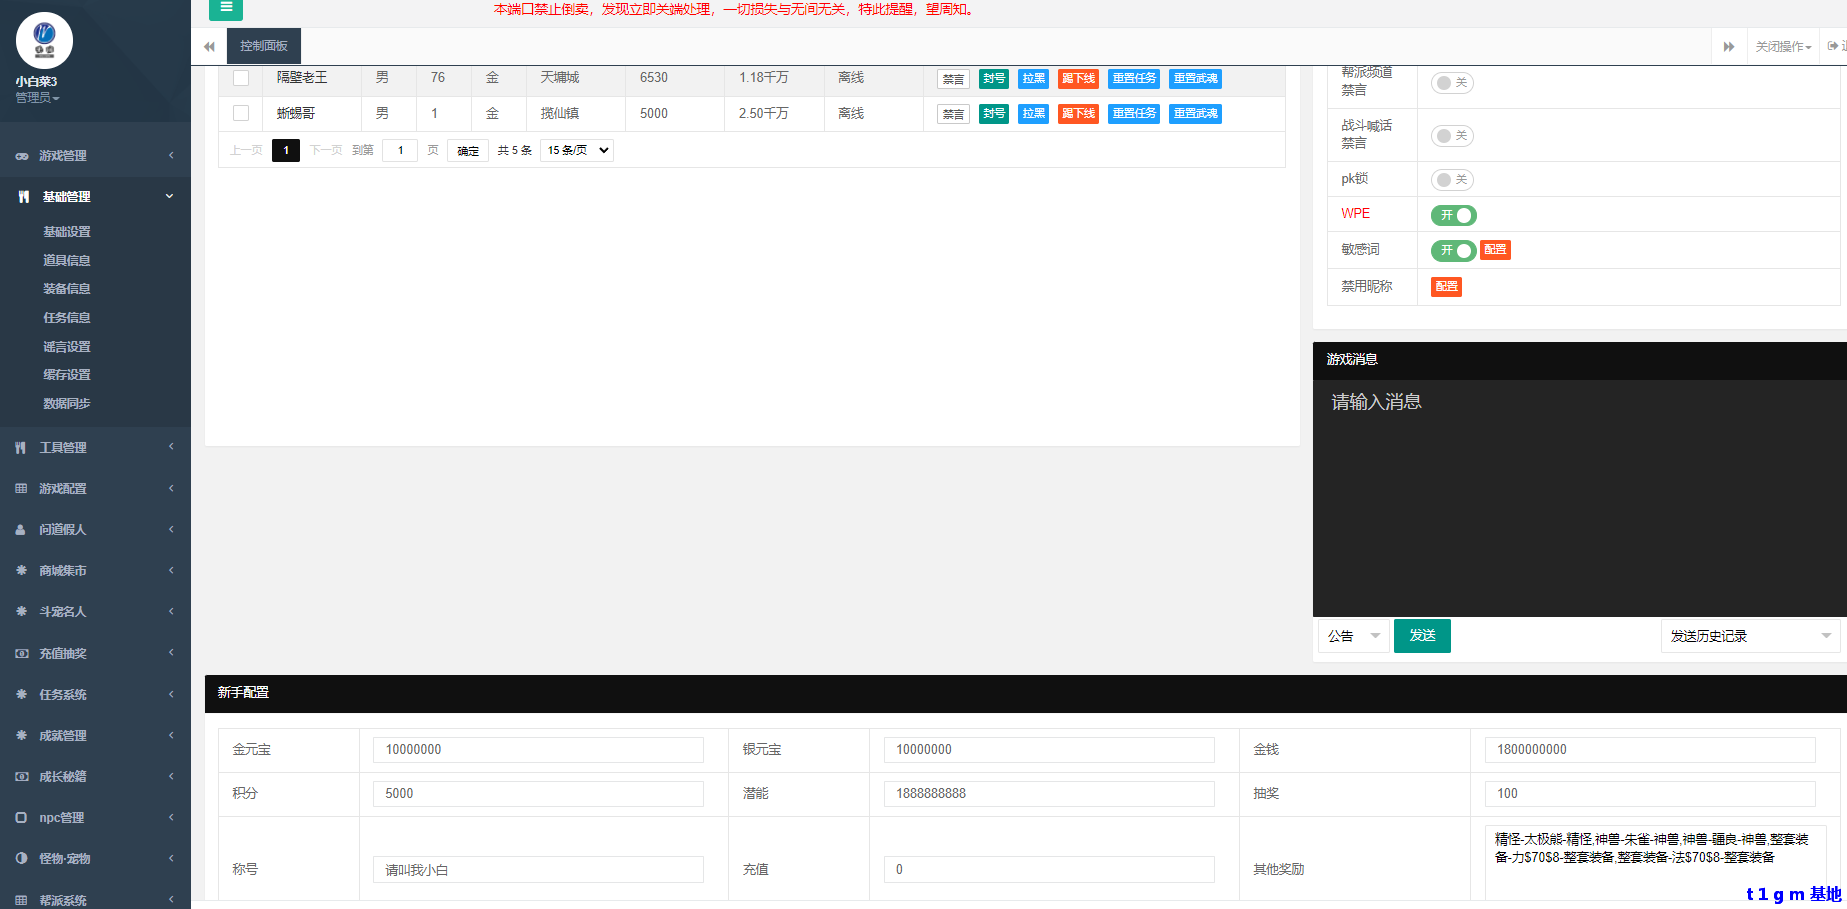Click the 怪物·宠物 half-circle icon in sidebar

(x=21, y=859)
